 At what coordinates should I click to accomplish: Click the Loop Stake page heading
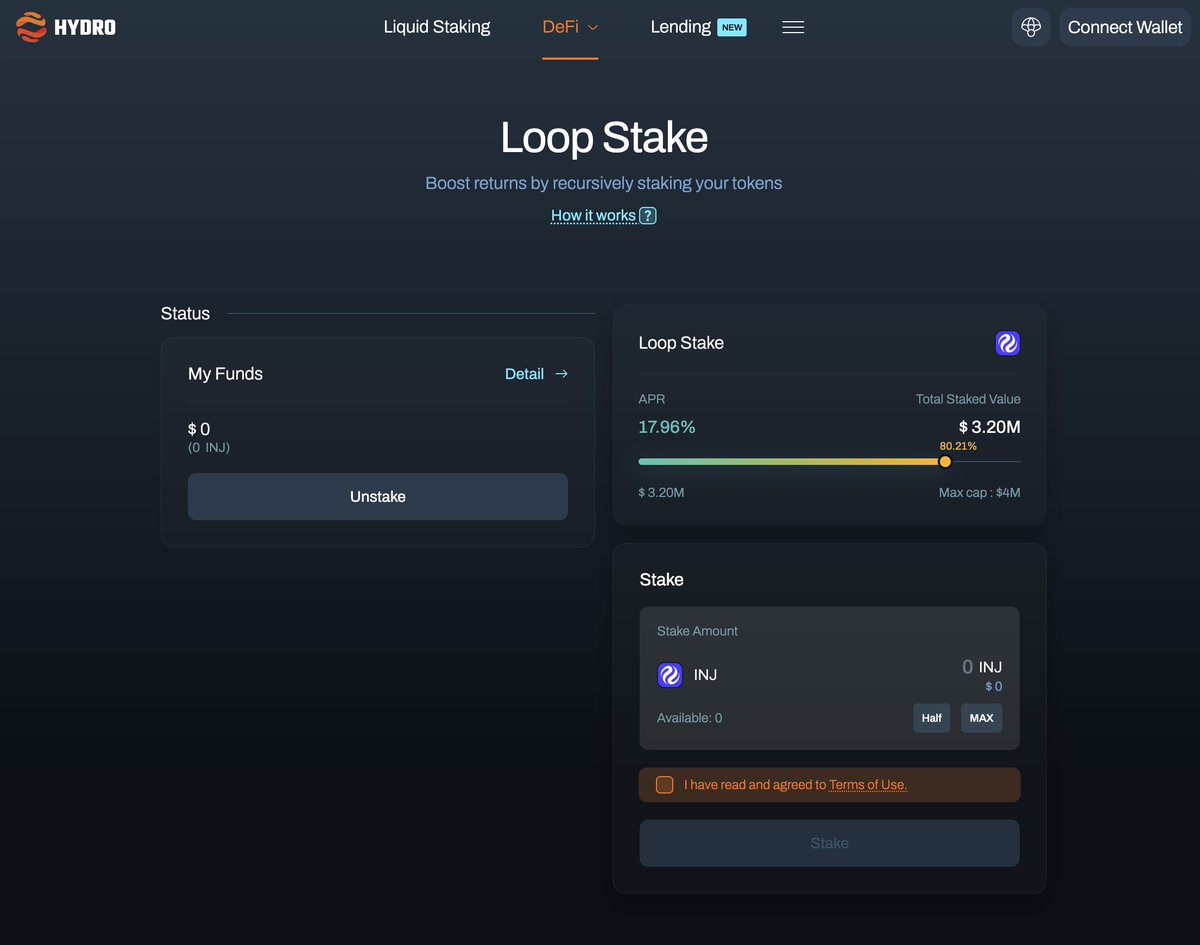pos(604,138)
